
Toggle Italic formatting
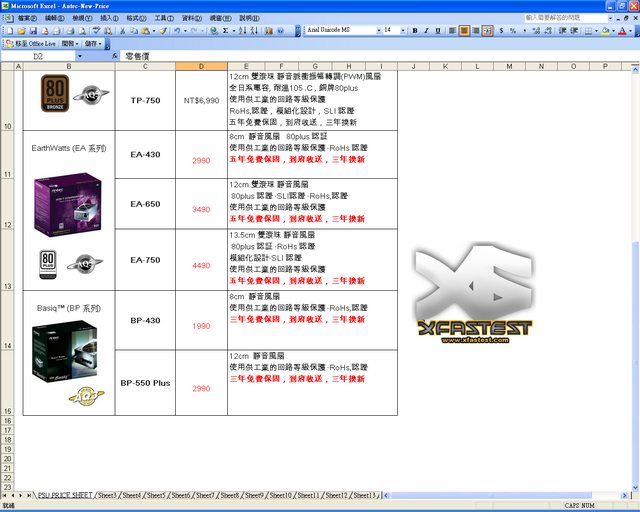click(x=427, y=31)
